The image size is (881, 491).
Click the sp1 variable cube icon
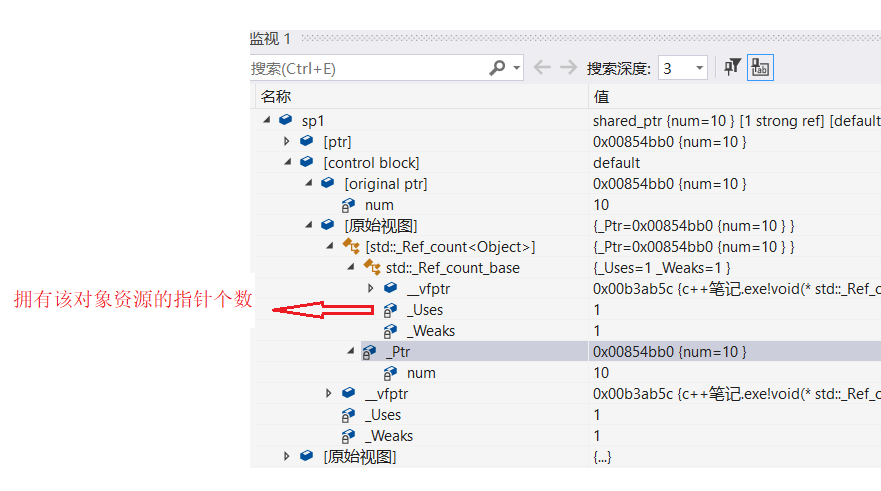tap(285, 120)
